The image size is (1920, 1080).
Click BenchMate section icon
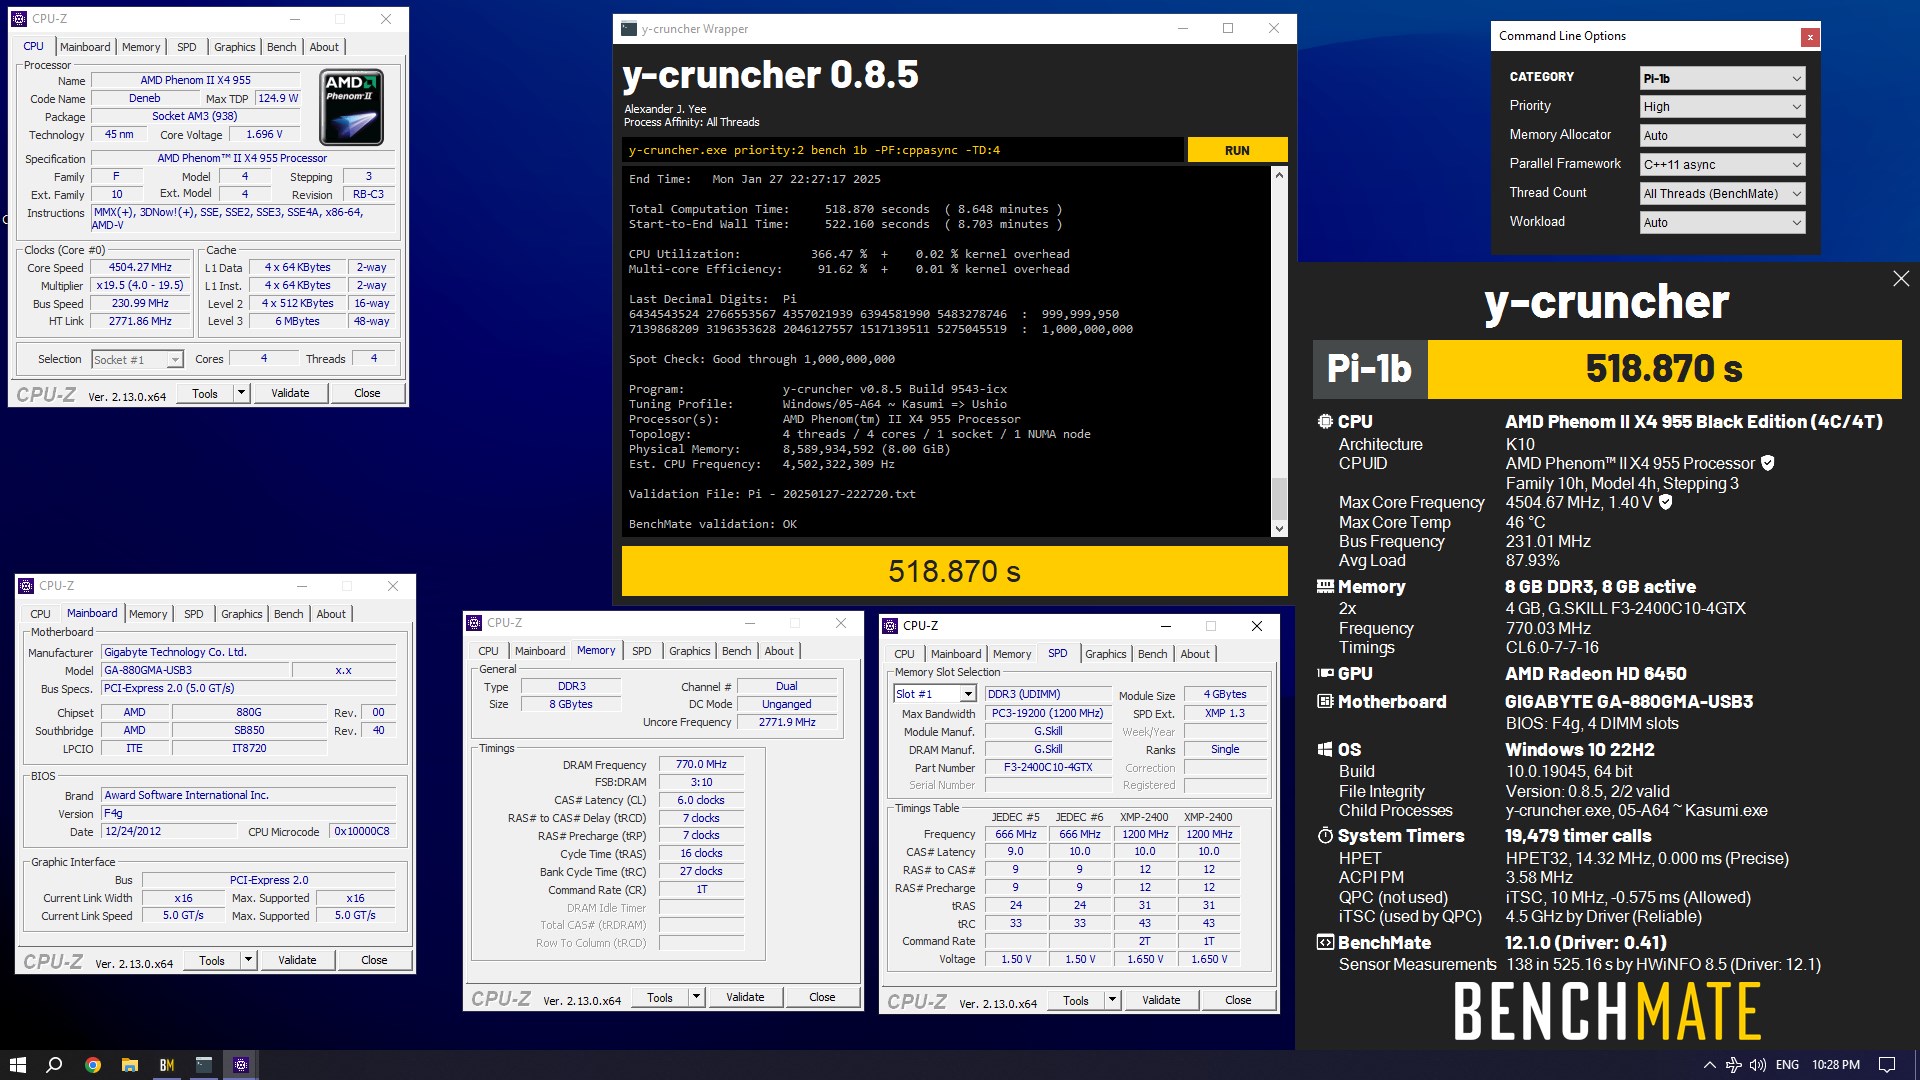point(1325,943)
